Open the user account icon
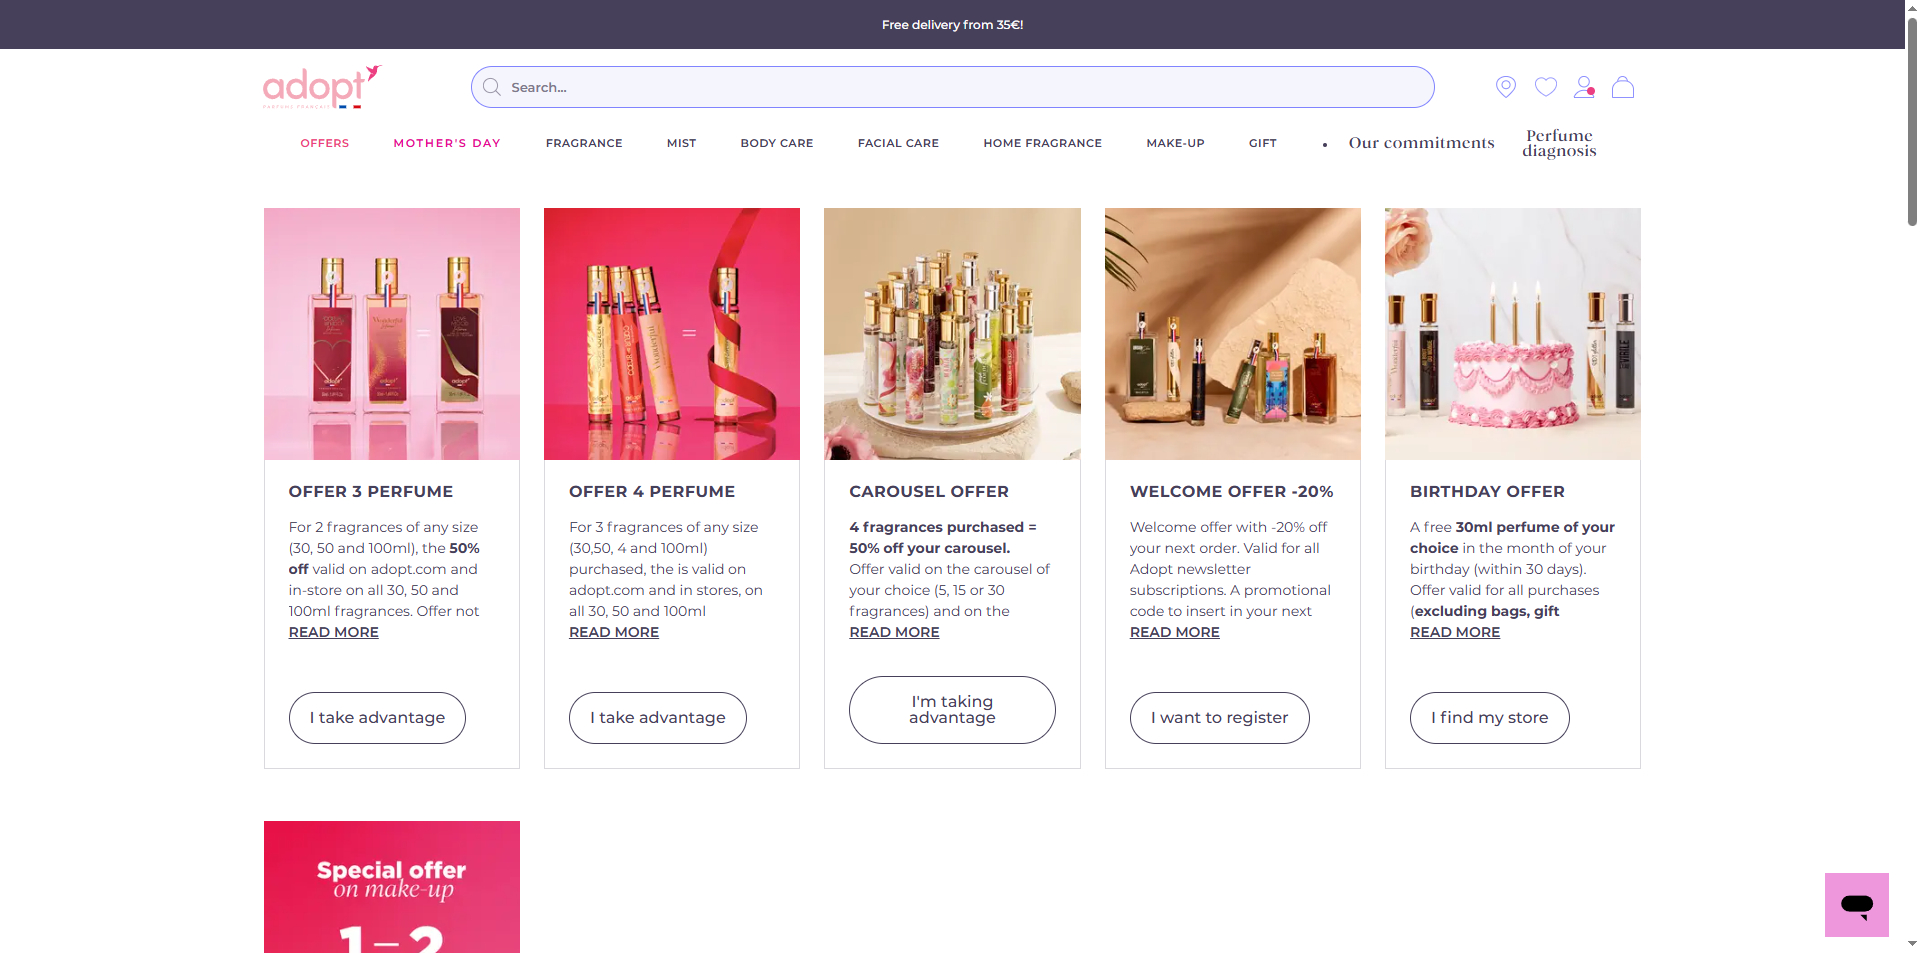Viewport: 1920px width, 953px height. click(x=1584, y=87)
